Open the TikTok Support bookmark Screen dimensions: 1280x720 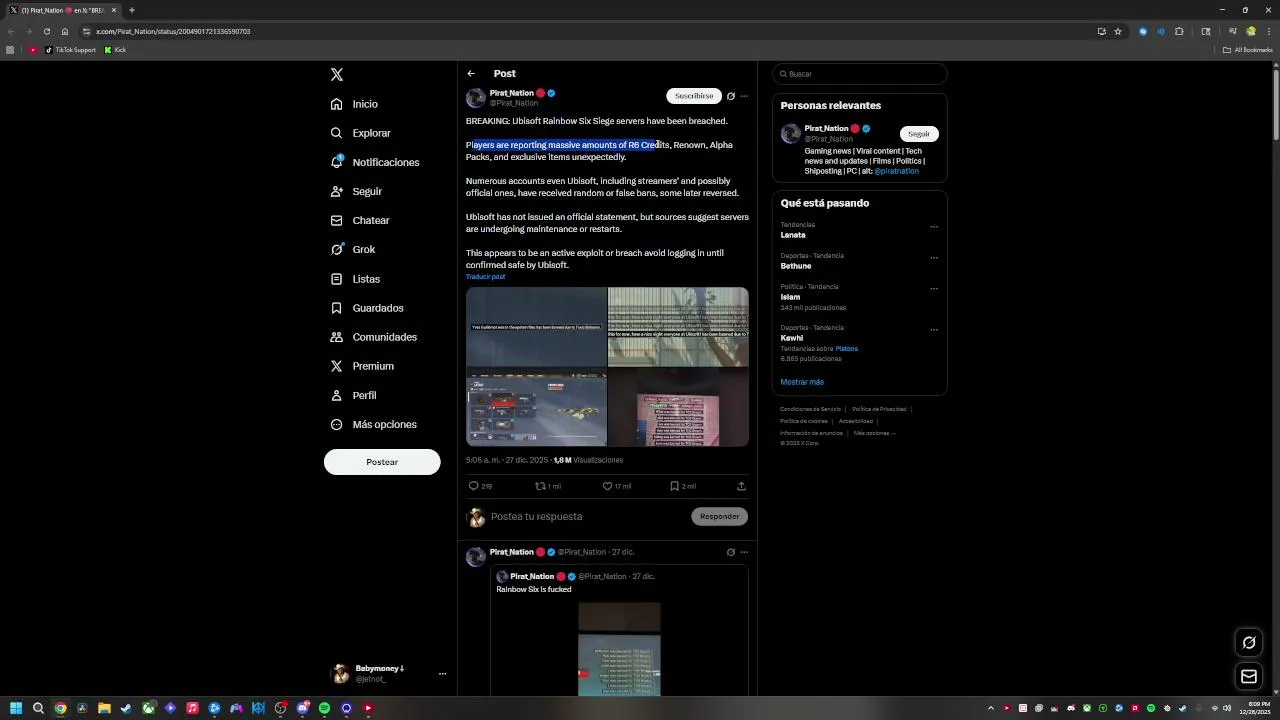pyautogui.click(x=70, y=50)
